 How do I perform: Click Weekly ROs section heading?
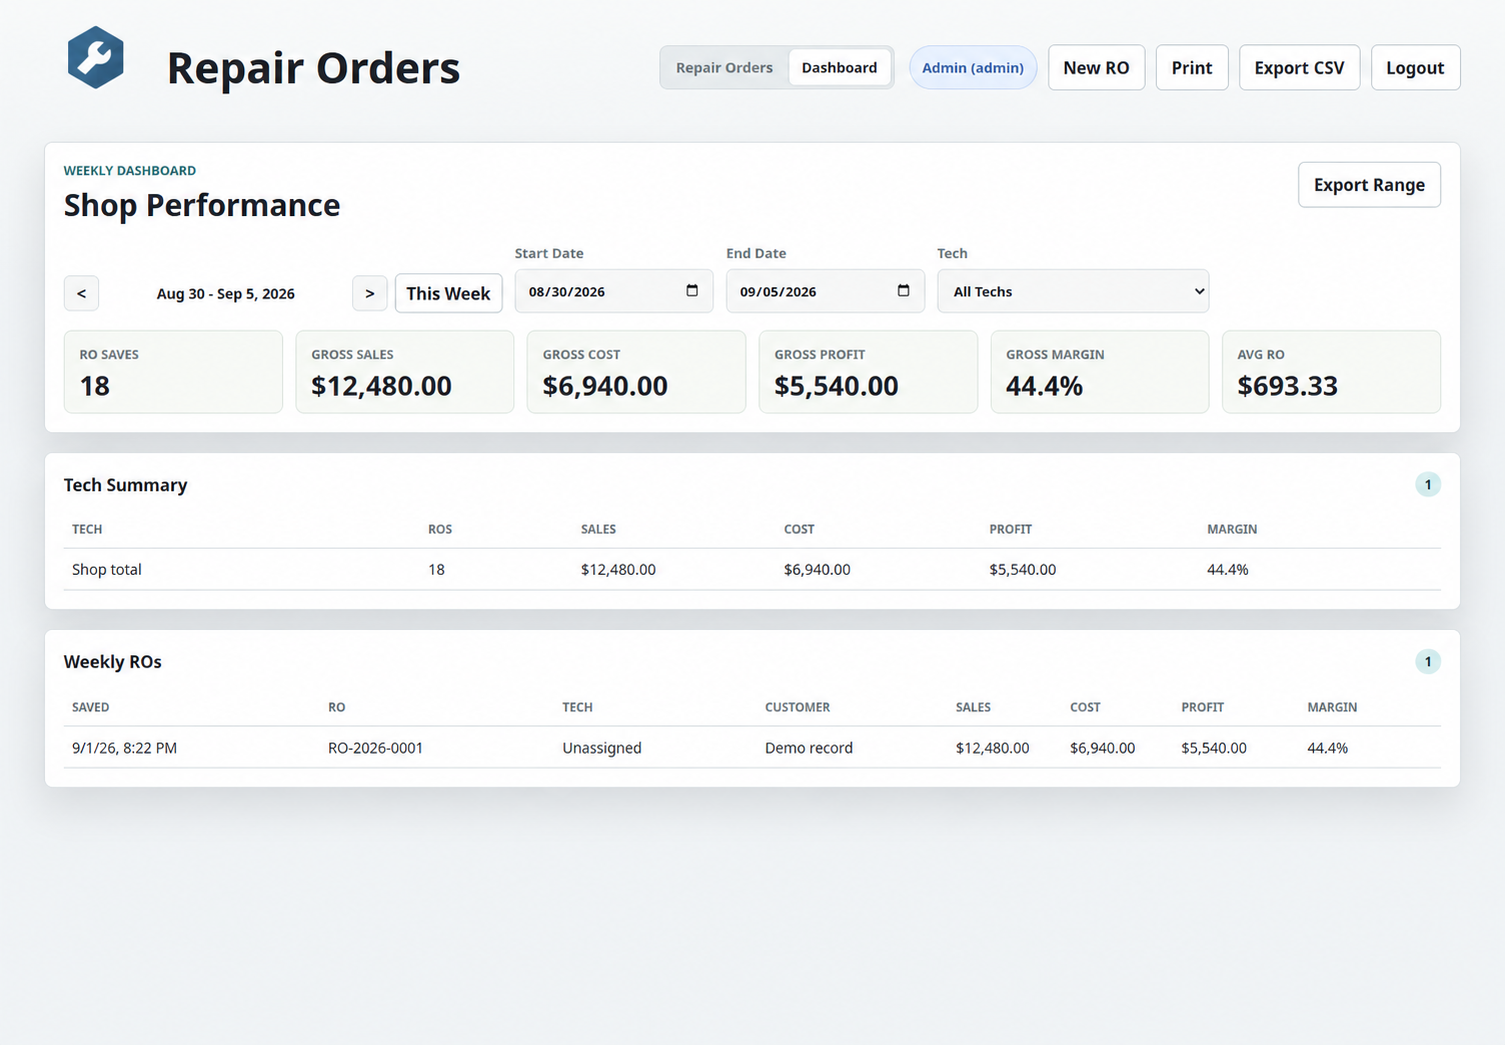(113, 662)
